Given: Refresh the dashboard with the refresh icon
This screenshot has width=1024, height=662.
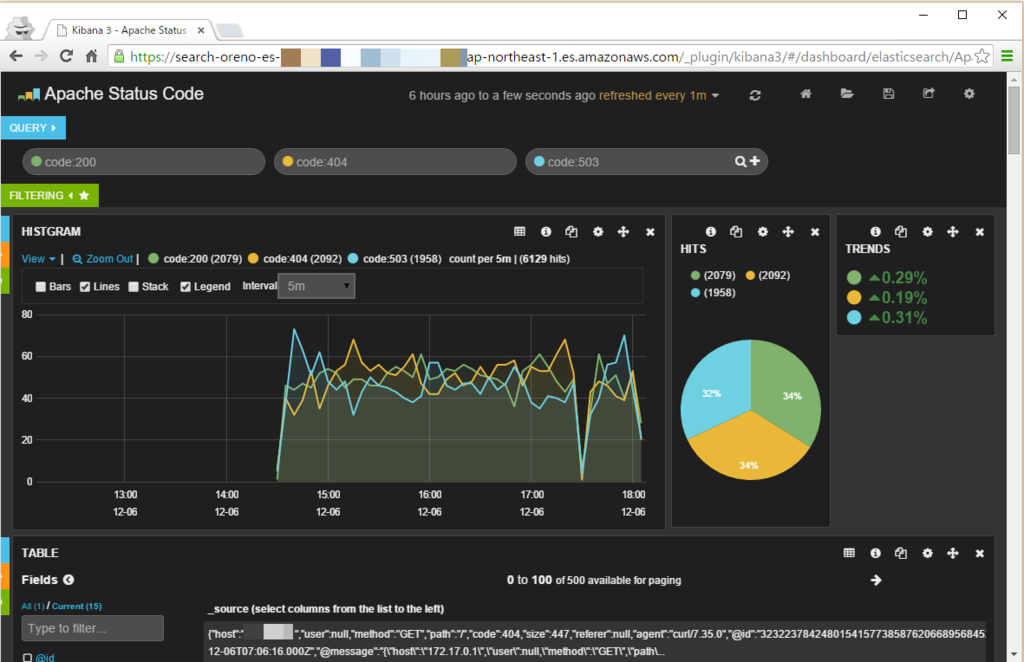Looking at the screenshot, I should 755,95.
